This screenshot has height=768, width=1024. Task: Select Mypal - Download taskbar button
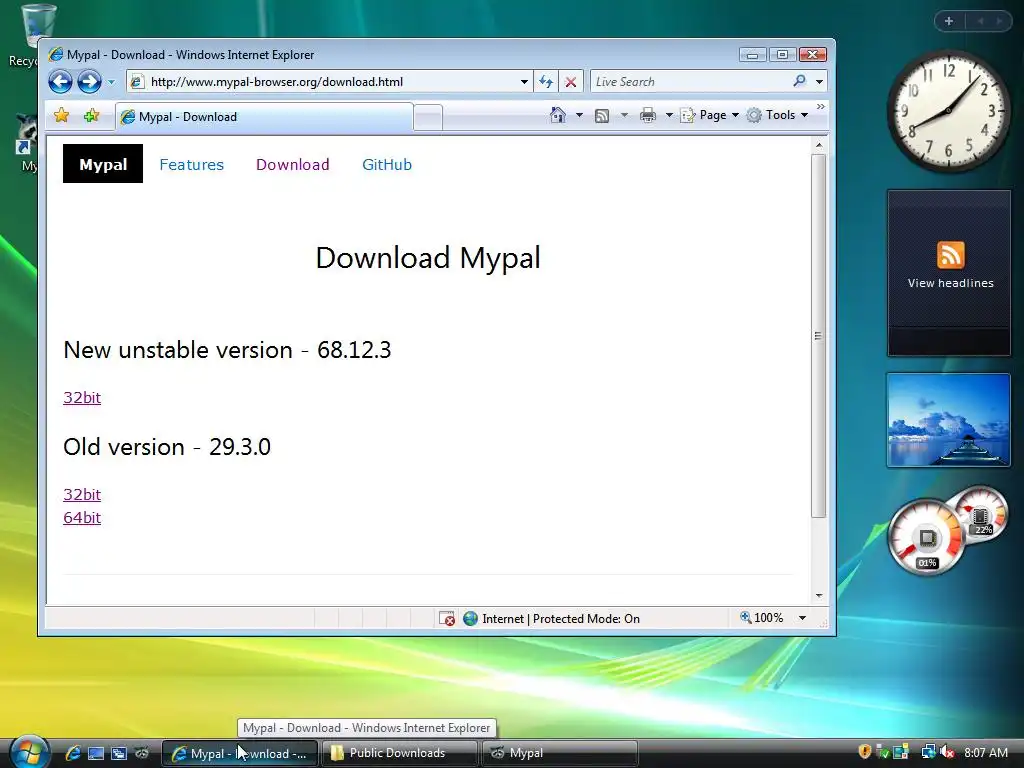tap(240, 753)
